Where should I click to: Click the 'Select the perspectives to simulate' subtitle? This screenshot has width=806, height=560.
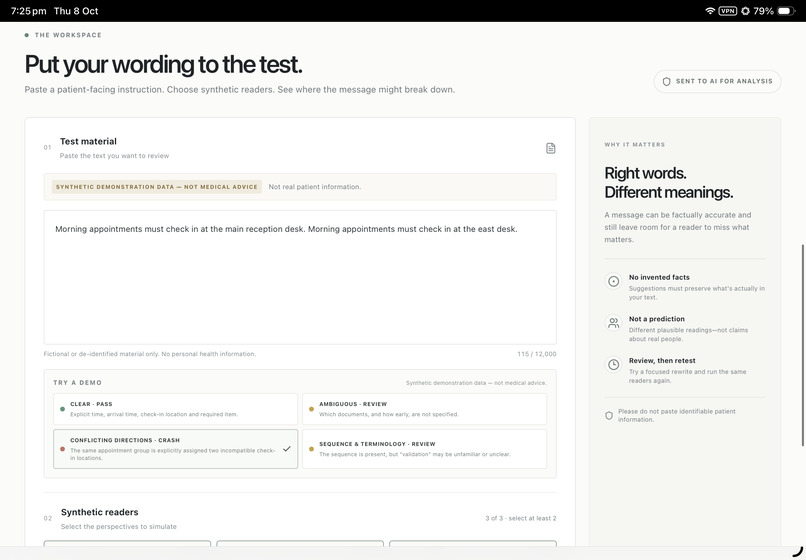[119, 527]
